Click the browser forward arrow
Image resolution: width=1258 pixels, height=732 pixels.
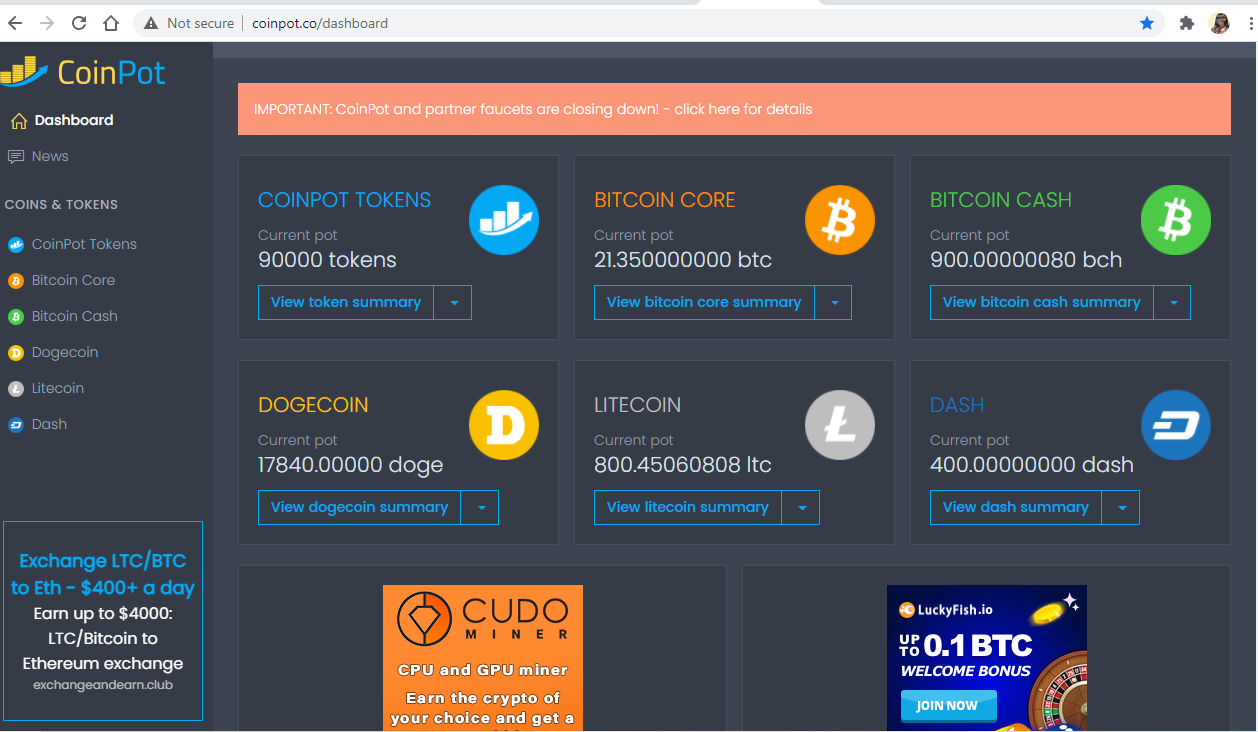[46, 23]
